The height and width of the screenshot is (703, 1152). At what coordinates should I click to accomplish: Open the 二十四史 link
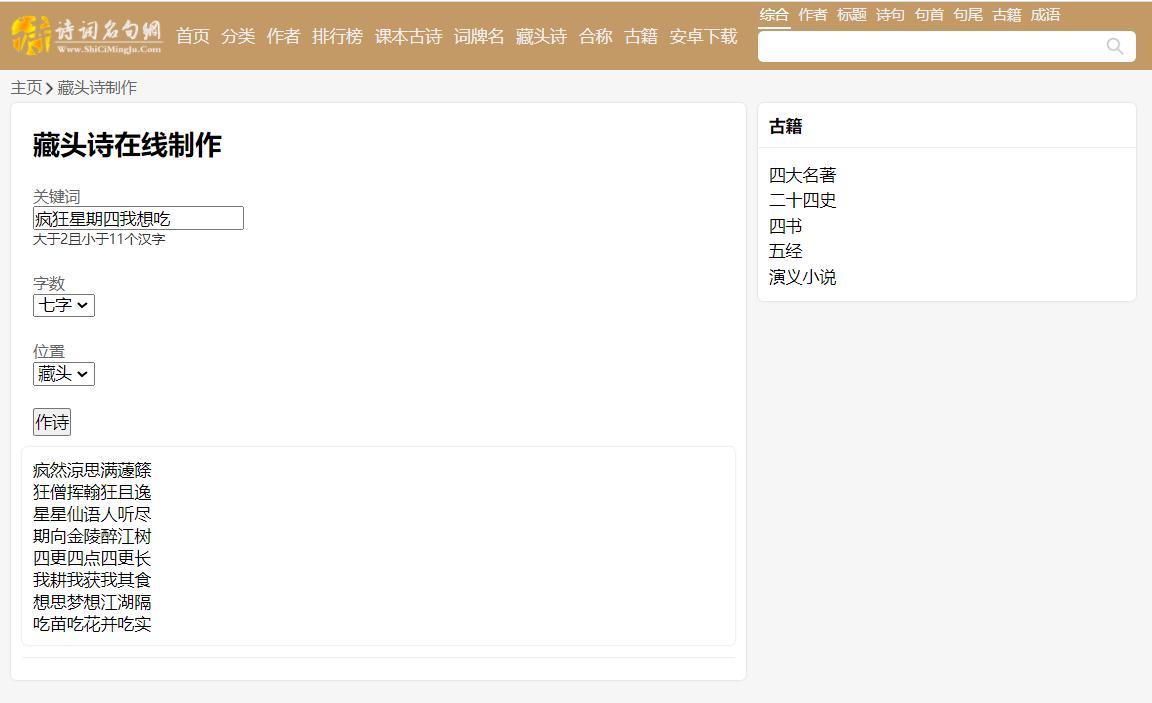point(803,200)
